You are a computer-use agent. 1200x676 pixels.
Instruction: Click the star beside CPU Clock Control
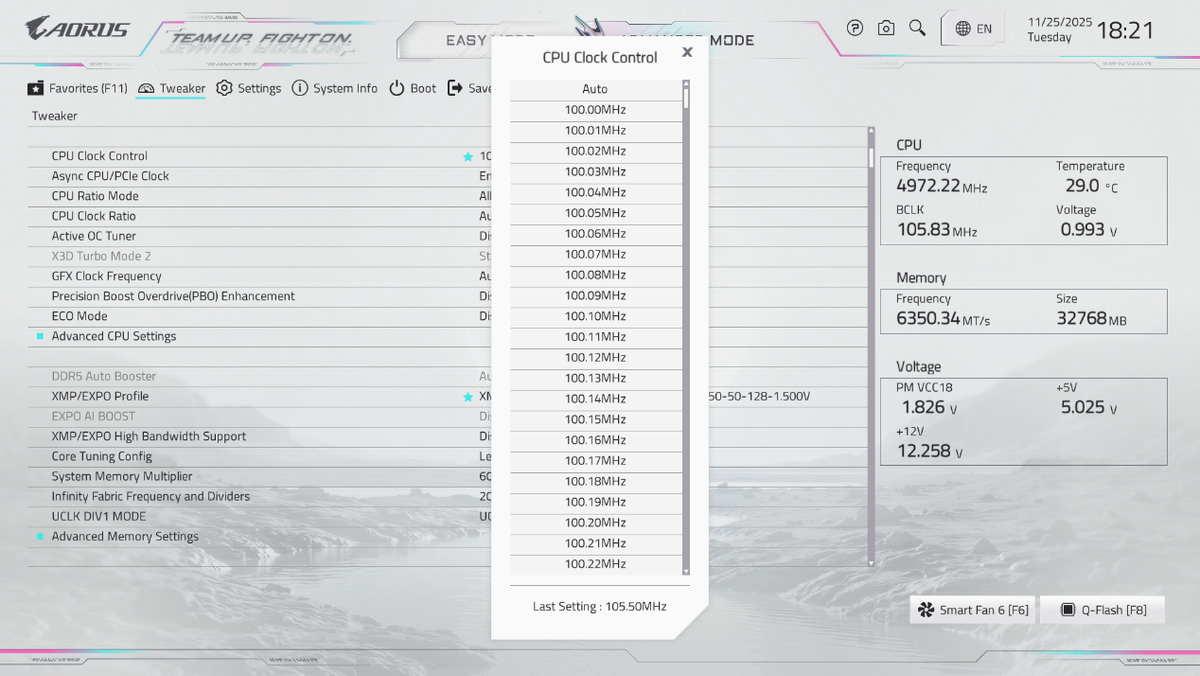(467, 157)
